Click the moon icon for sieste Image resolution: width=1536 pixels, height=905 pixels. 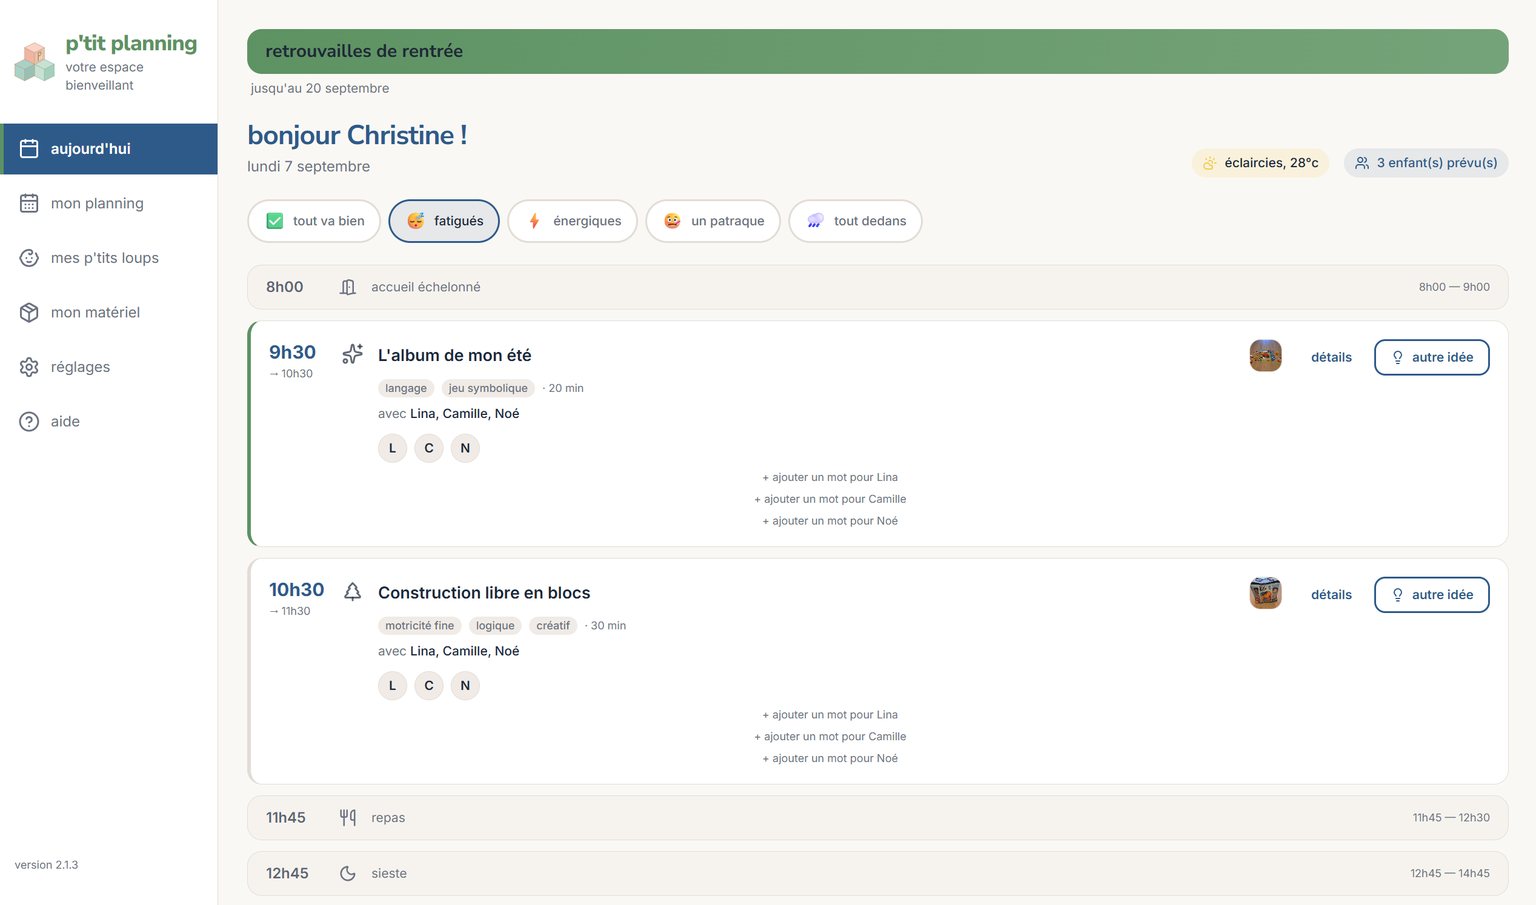tap(348, 873)
